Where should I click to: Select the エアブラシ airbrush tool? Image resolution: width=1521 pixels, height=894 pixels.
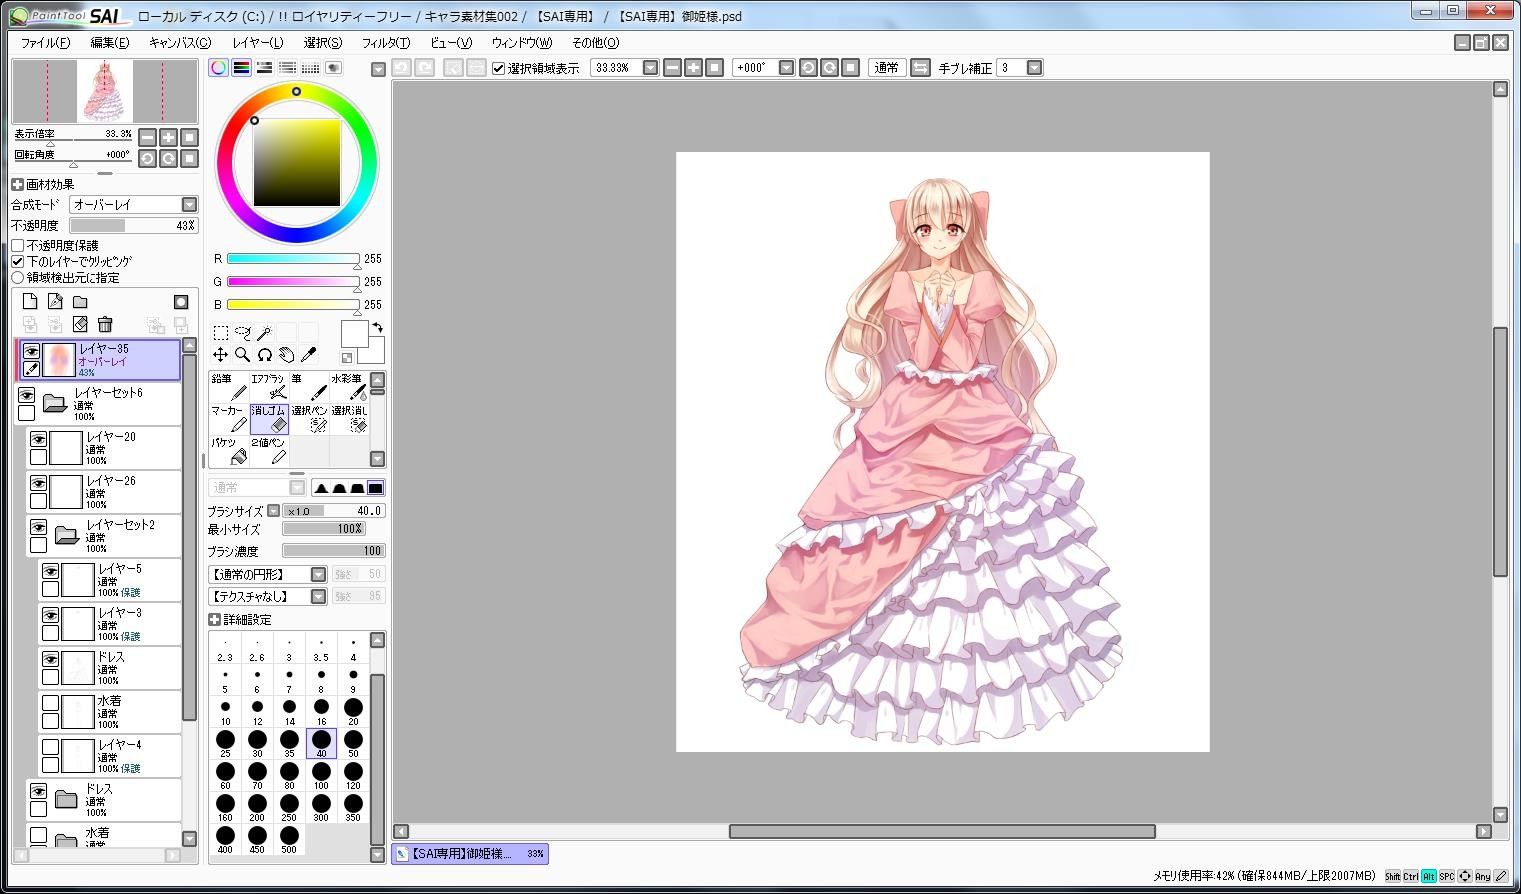point(269,386)
